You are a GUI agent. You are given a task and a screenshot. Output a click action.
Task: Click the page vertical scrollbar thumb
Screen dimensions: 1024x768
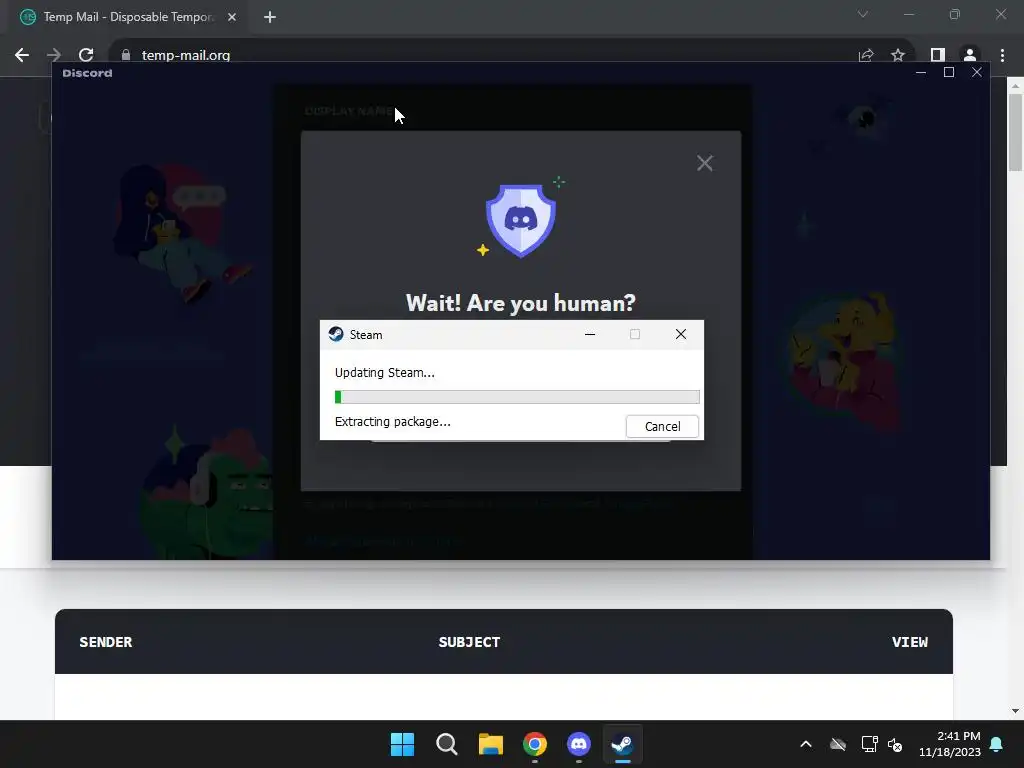[1015, 132]
